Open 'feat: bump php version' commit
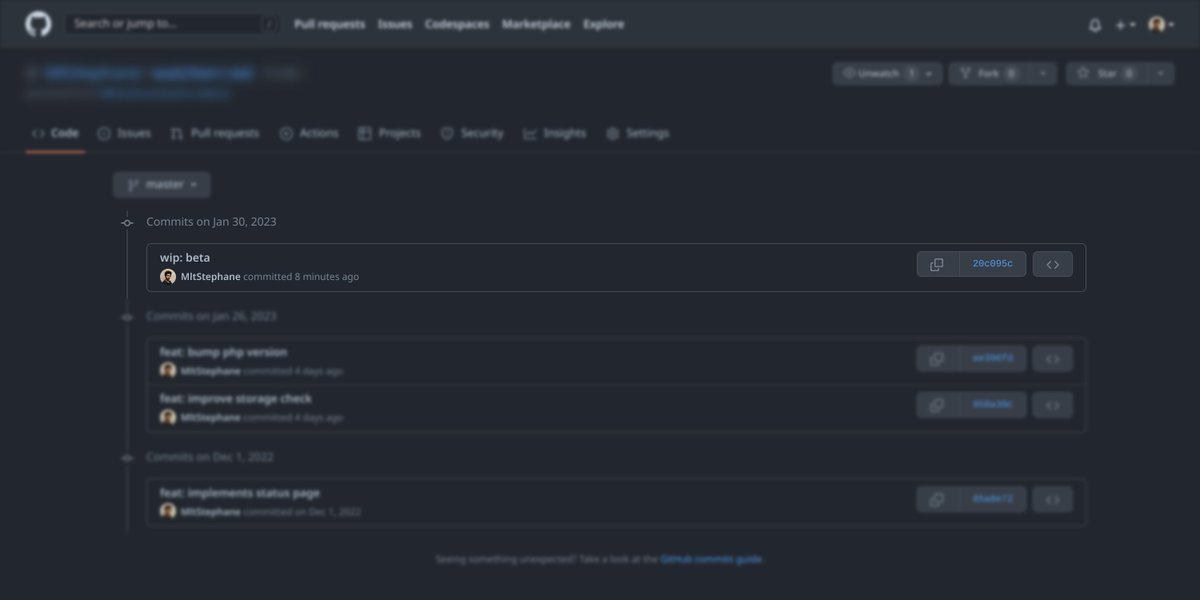The width and height of the screenshot is (1200, 600). 223,352
